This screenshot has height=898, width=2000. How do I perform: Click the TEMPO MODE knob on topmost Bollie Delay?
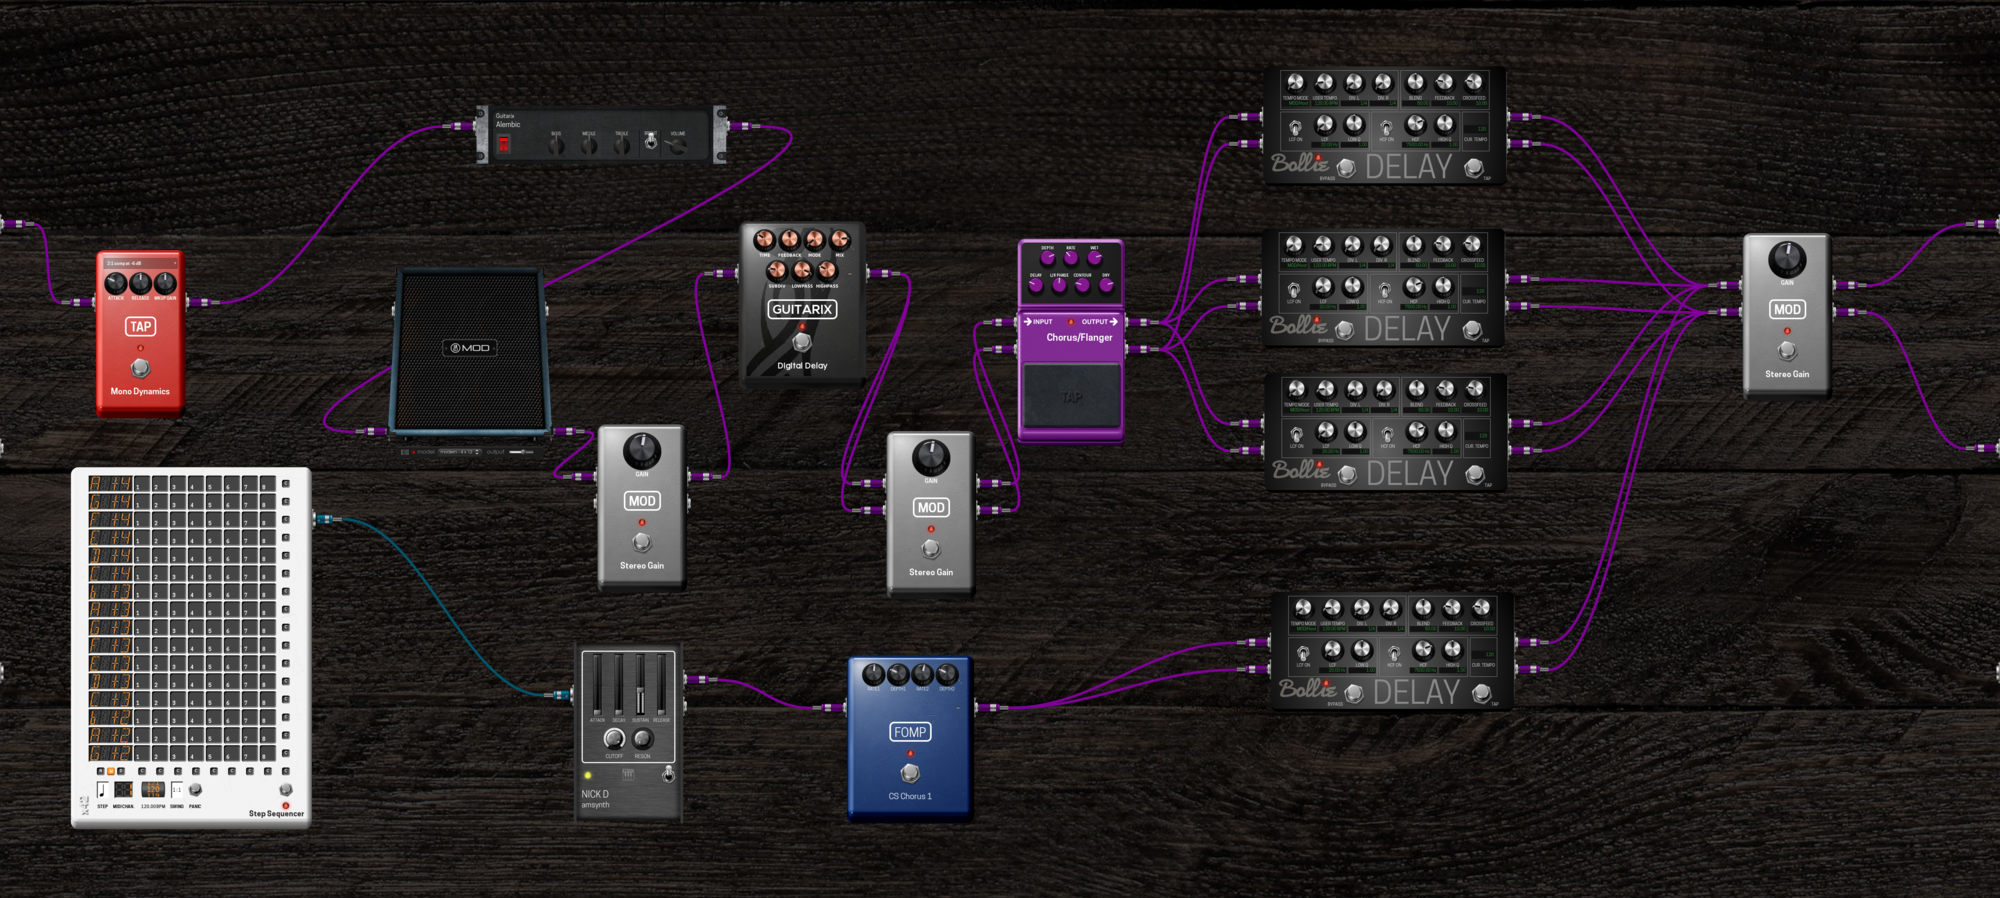1296,82
